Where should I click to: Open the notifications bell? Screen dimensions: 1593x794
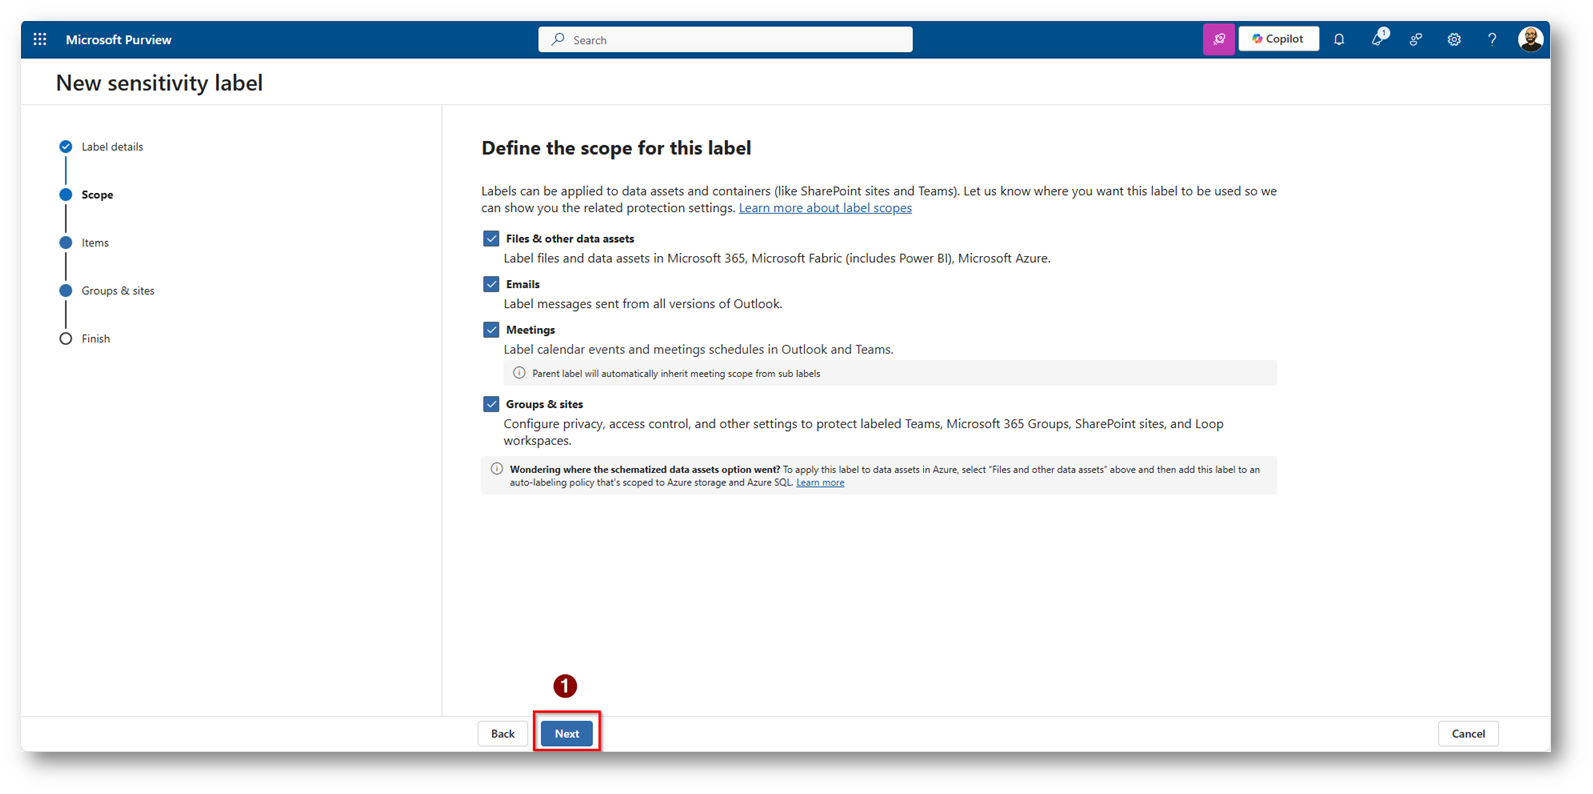[1339, 40]
